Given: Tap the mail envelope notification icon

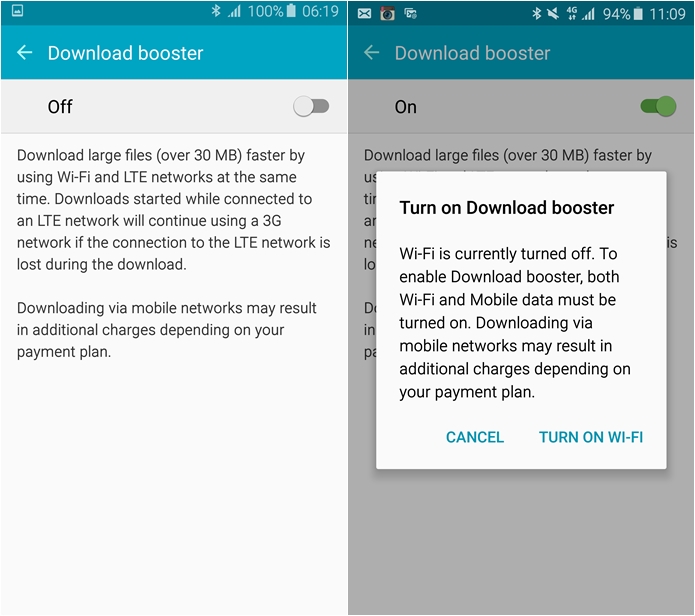Looking at the screenshot, I should click(x=364, y=14).
